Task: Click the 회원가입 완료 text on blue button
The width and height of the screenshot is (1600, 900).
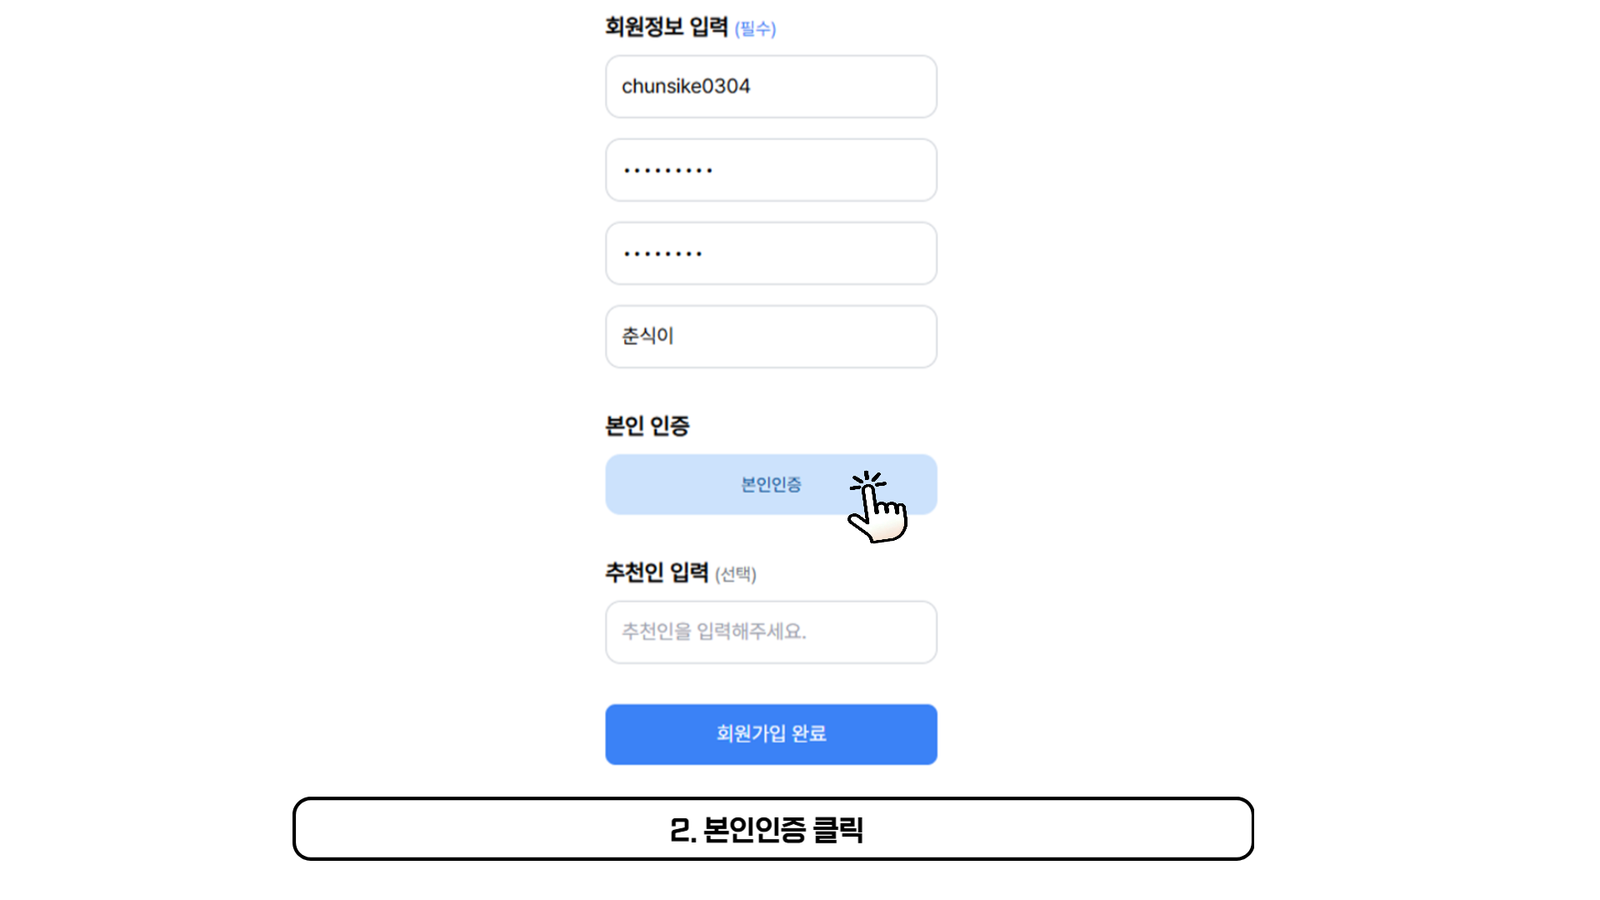Action: point(771,734)
